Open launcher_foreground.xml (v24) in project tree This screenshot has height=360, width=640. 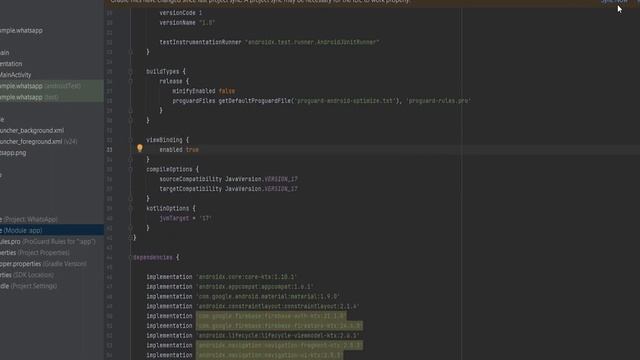tap(38, 142)
